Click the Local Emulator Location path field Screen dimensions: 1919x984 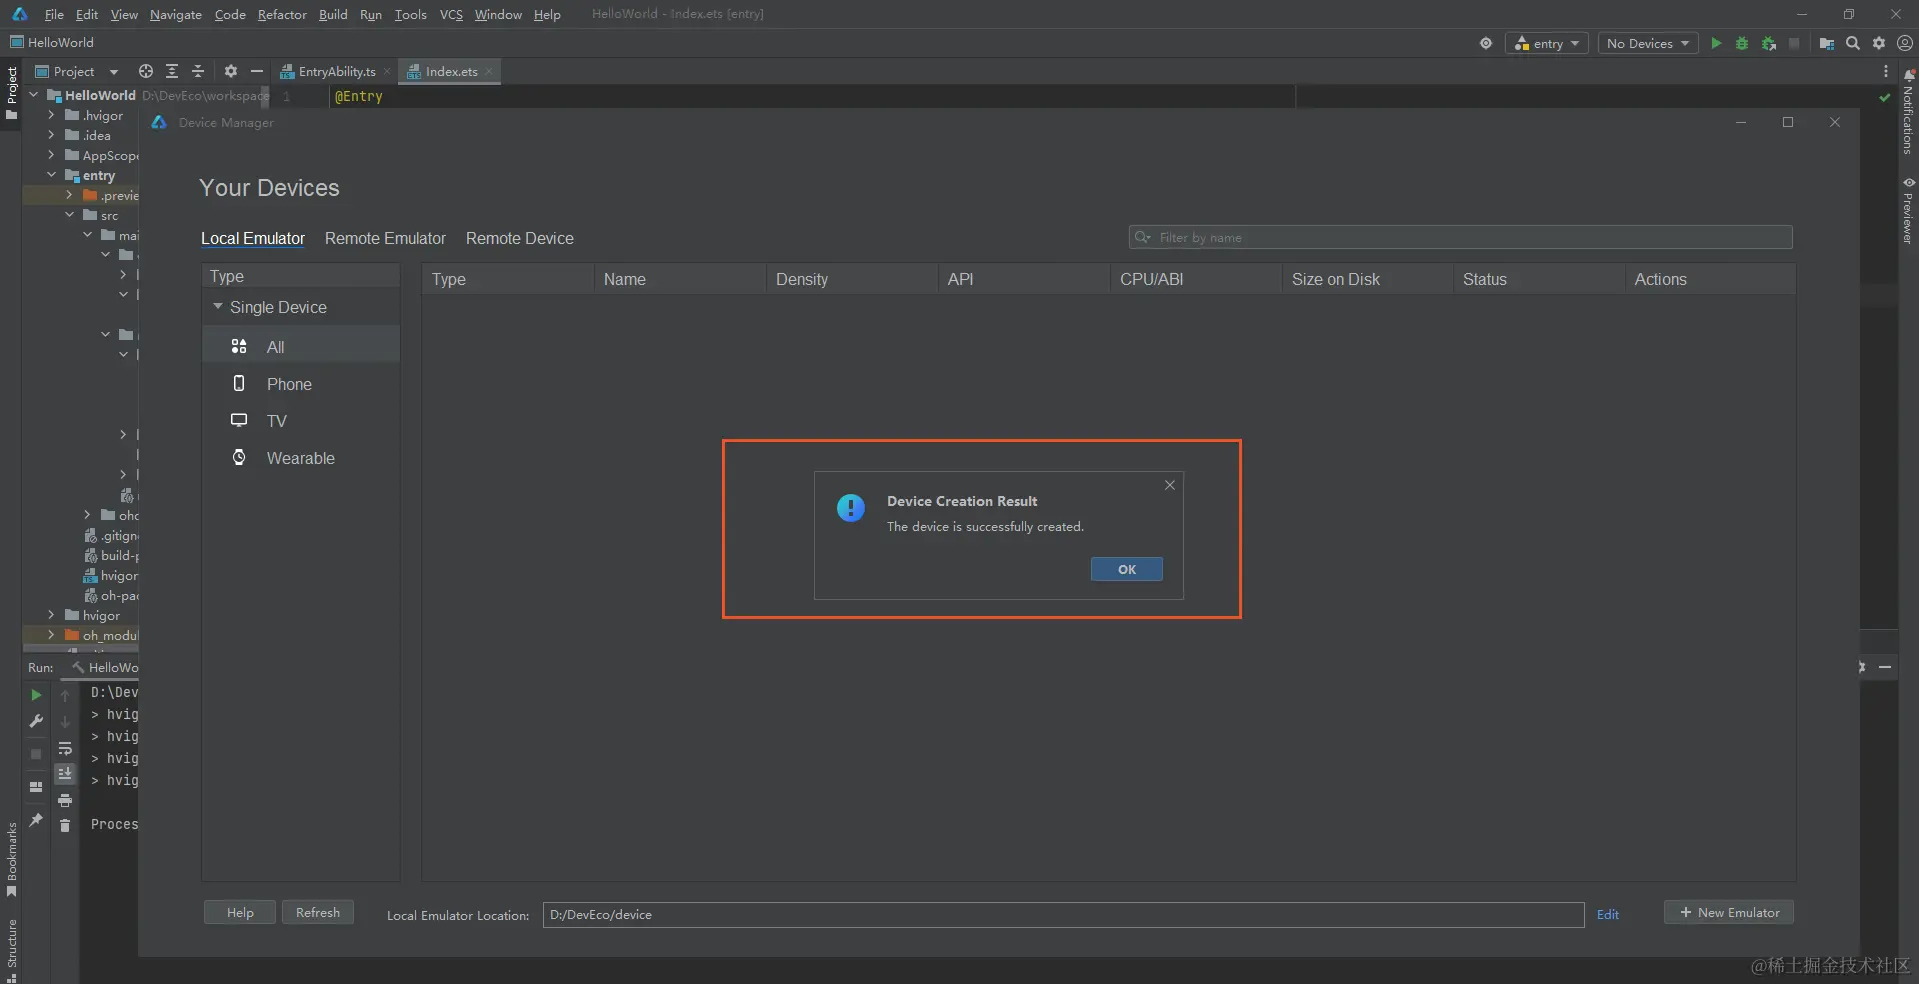(x=1063, y=914)
